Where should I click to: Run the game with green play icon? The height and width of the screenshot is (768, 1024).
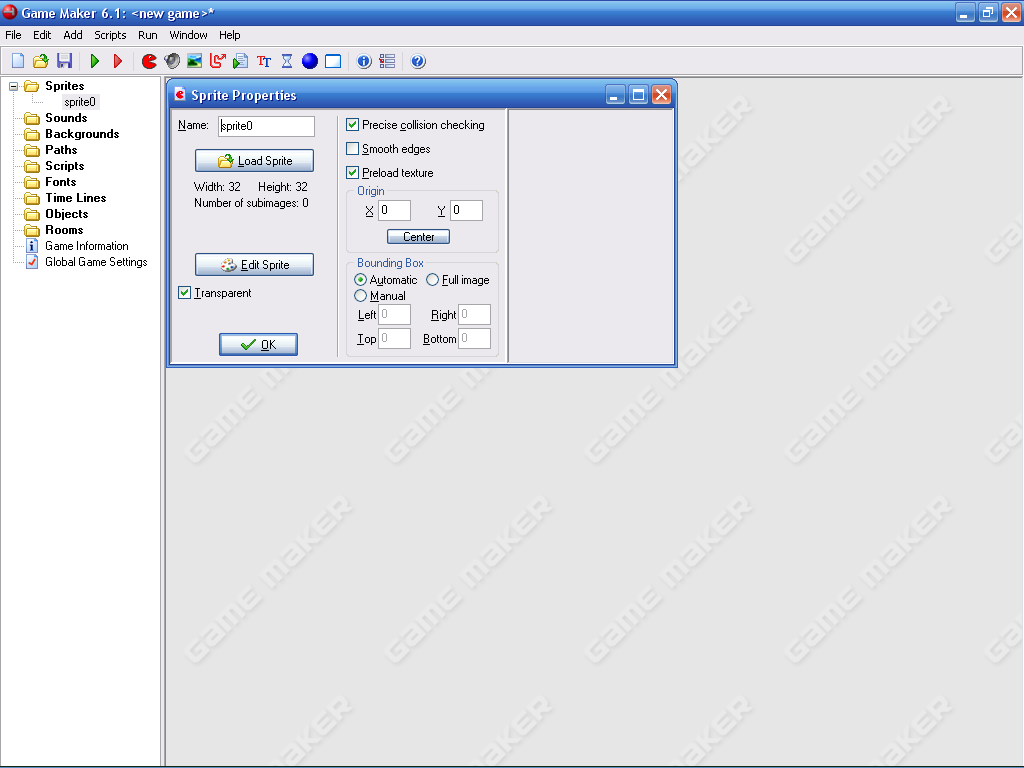[x=95, y=61]
